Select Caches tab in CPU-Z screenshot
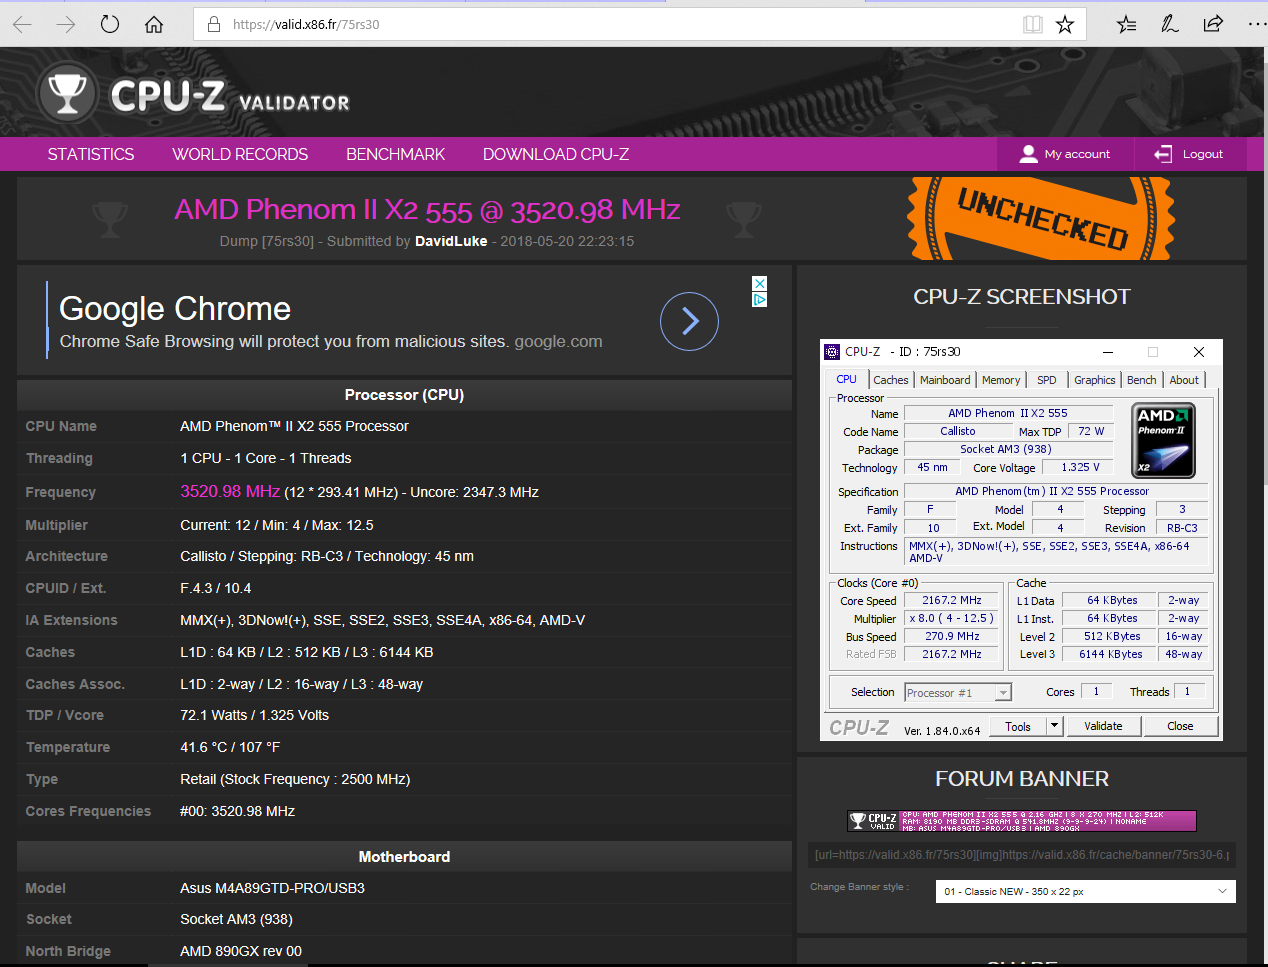Viewport: 1268px width, 967px height. click(890, 380)
